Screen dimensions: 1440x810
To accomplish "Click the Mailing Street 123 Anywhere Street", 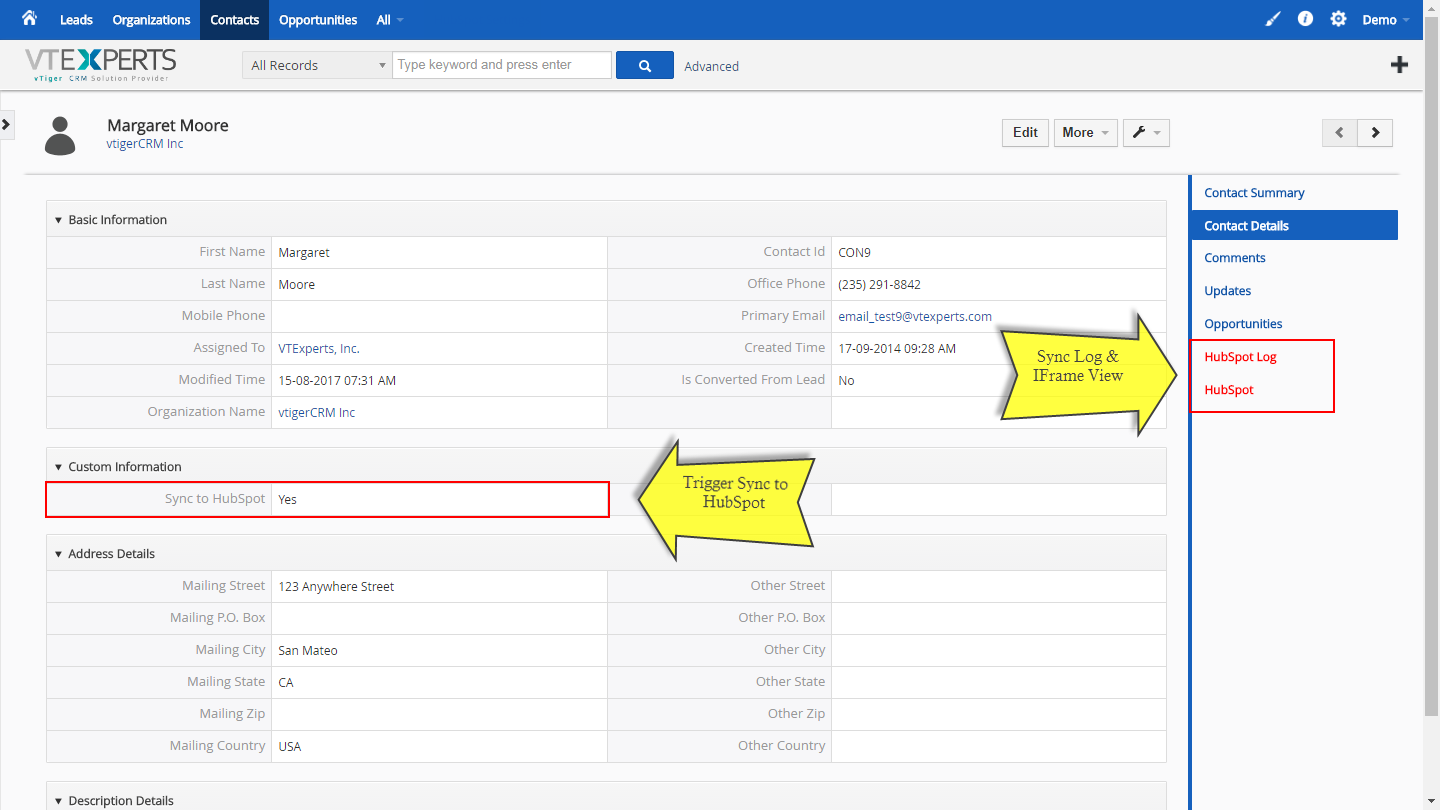I will click(x=336, y=587).
